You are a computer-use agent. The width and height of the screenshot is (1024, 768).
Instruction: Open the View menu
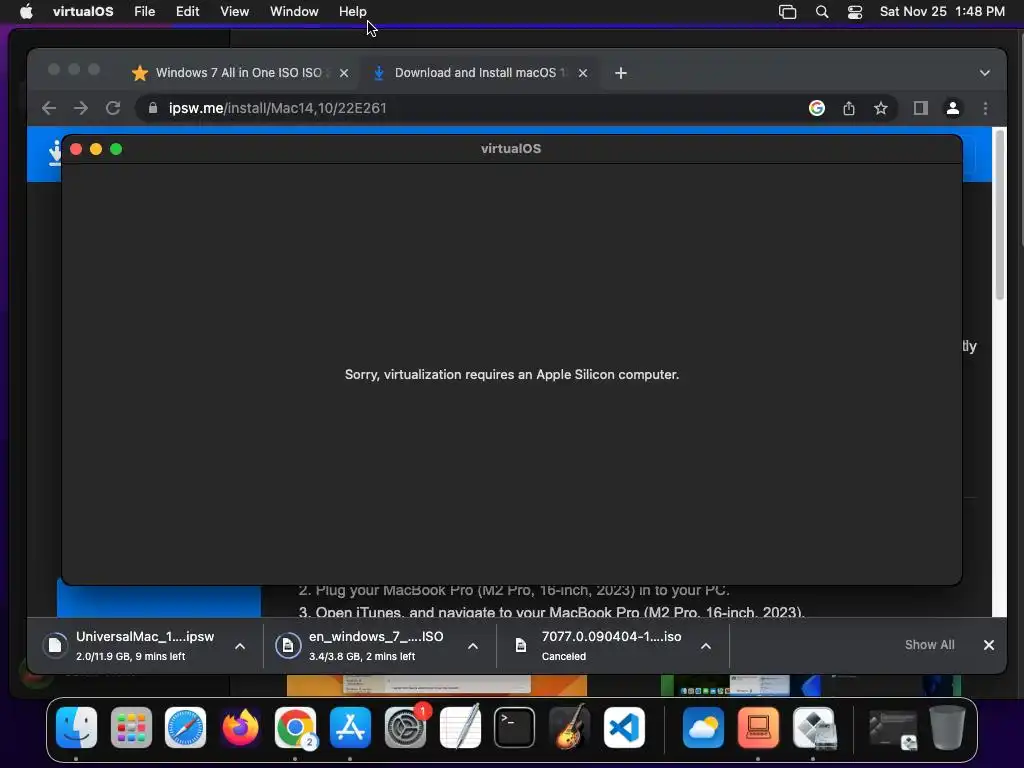[234, 11]
